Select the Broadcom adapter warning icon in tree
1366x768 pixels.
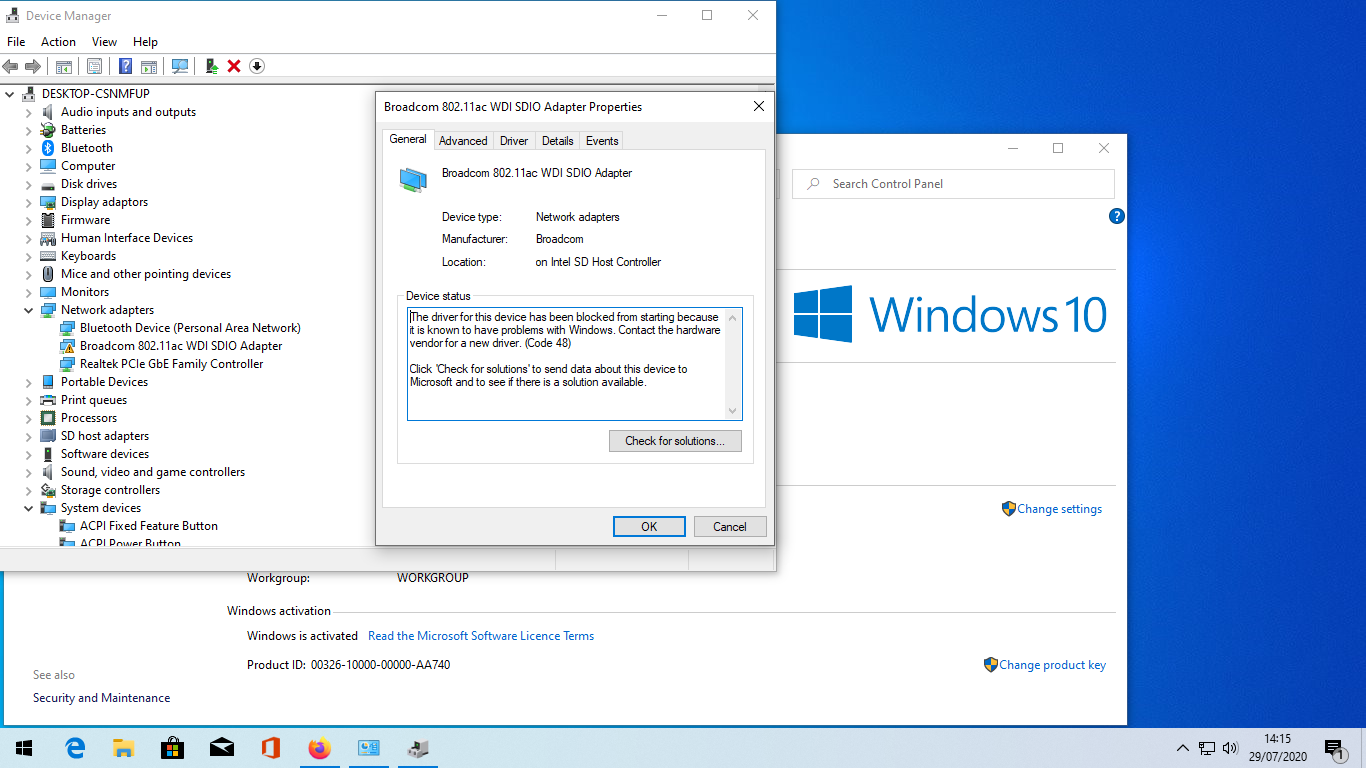coord(67,346)
